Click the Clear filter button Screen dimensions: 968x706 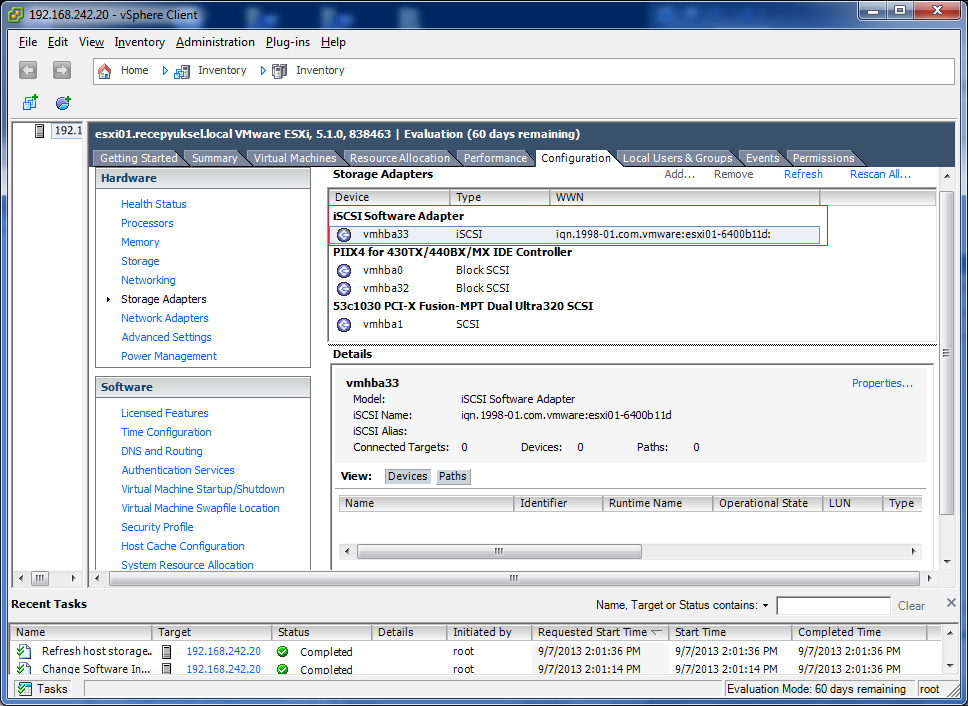click(x=911, y=606)
